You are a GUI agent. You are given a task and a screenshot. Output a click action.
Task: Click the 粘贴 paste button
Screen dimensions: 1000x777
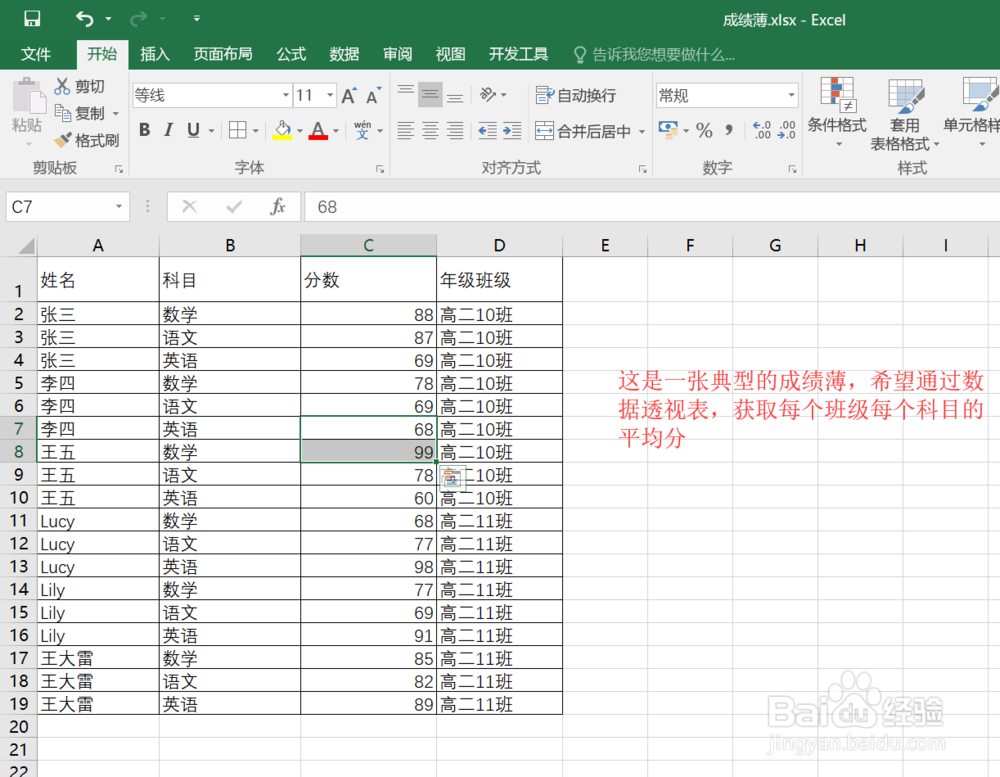(x=27, y=105)
